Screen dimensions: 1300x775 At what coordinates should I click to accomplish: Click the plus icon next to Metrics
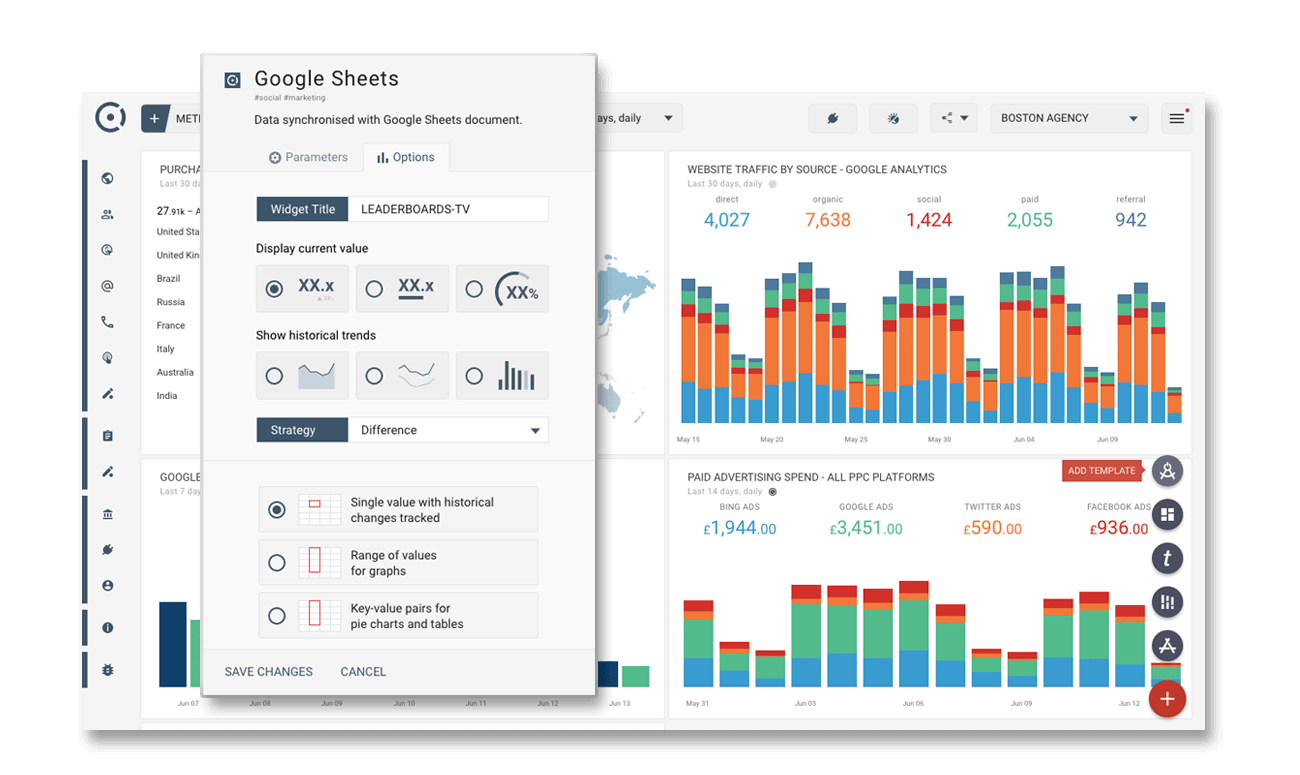coord(154,118)
